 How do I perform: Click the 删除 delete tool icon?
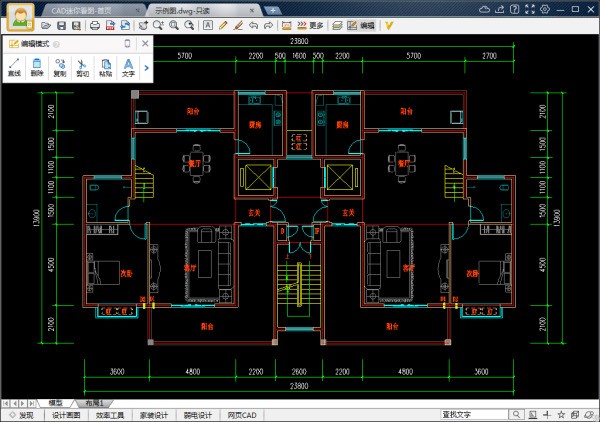pos(37,67)
